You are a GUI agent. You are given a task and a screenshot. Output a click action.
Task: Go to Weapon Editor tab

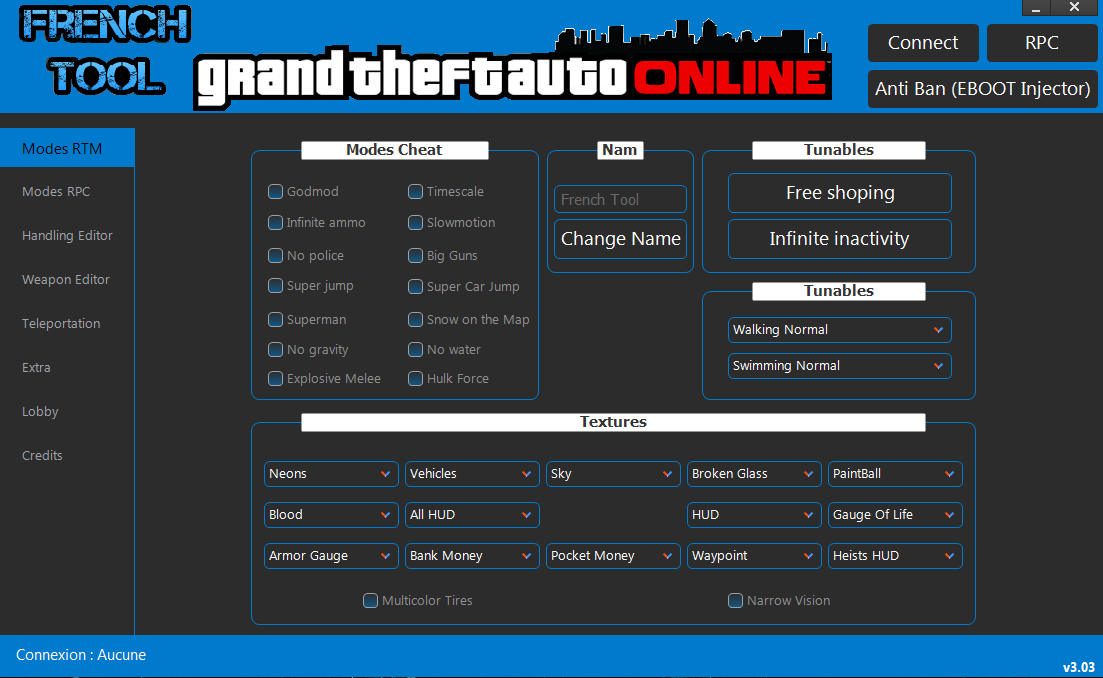pos(67,279)
